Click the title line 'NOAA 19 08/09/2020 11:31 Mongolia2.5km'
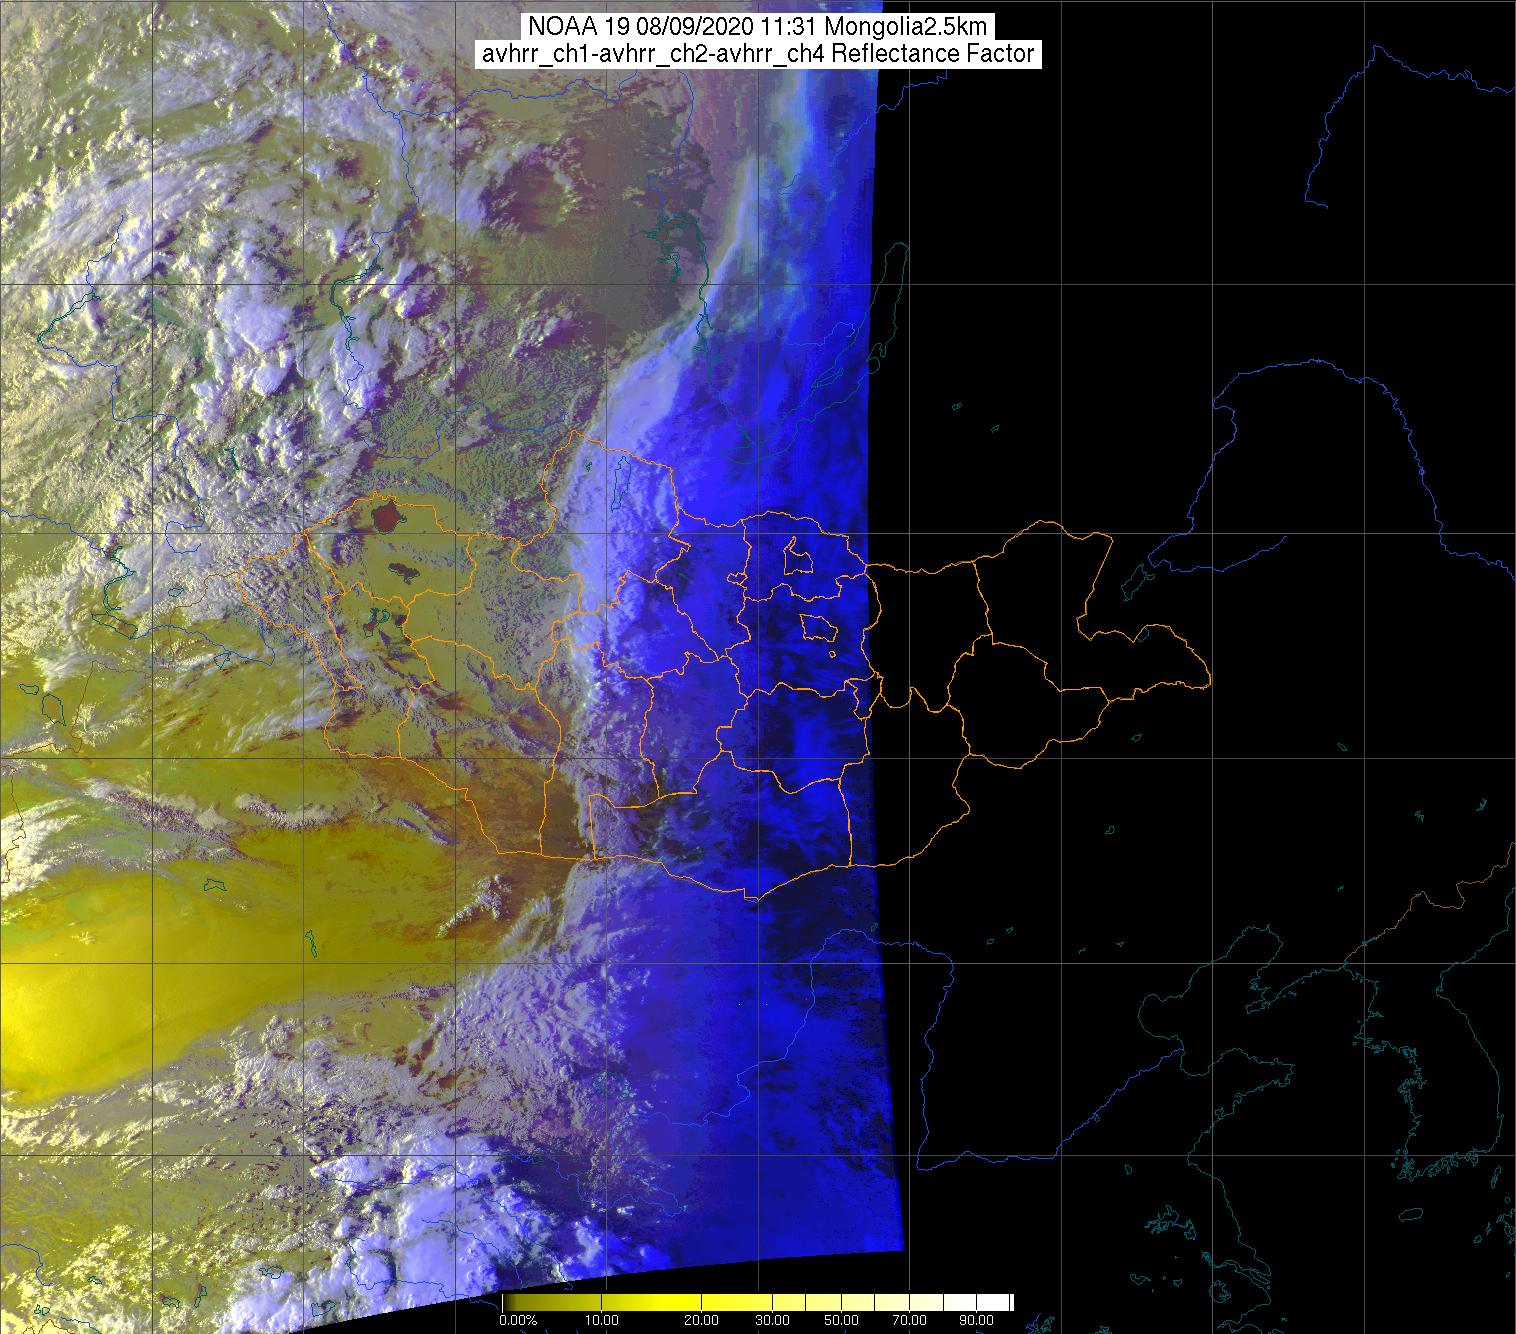The image size is (1516, 1334). coord(759,28)
